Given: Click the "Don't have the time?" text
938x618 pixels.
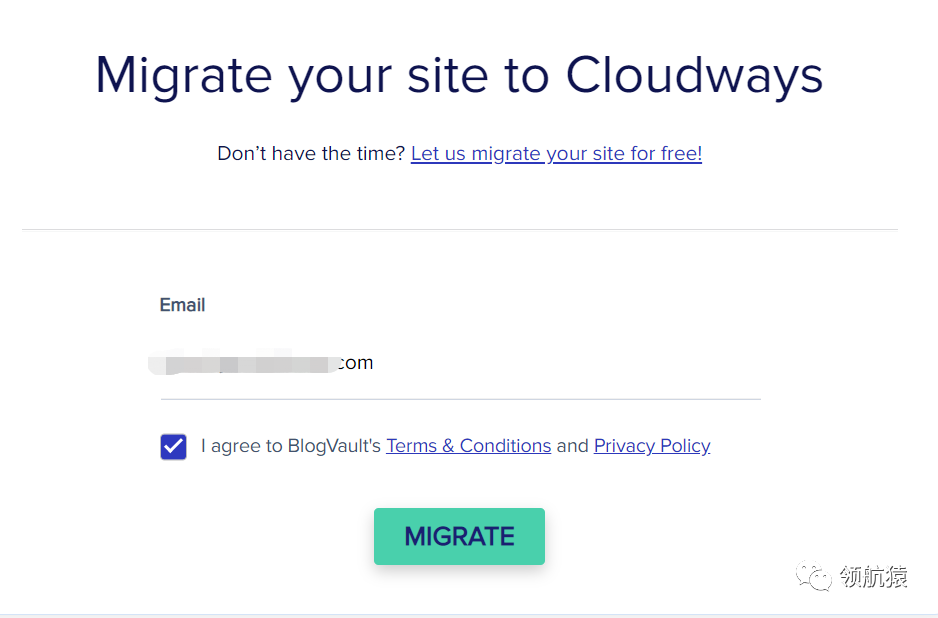Looking at the screenshot, I should [x=311, y=154].
